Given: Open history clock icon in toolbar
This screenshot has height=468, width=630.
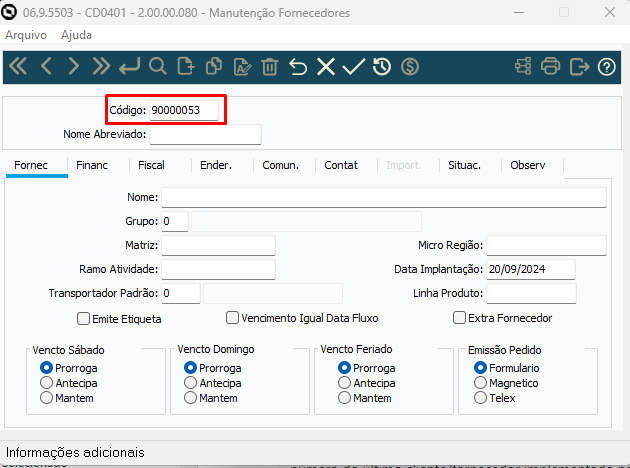Looking at the screenshot, I should point(382,66).
